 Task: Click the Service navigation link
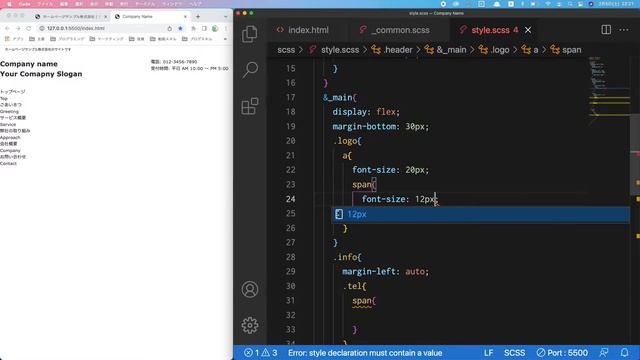pos(8,124)
